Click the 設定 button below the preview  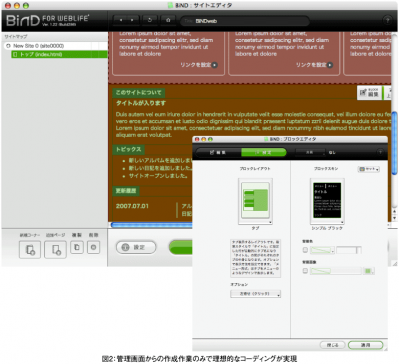point(136,247)
